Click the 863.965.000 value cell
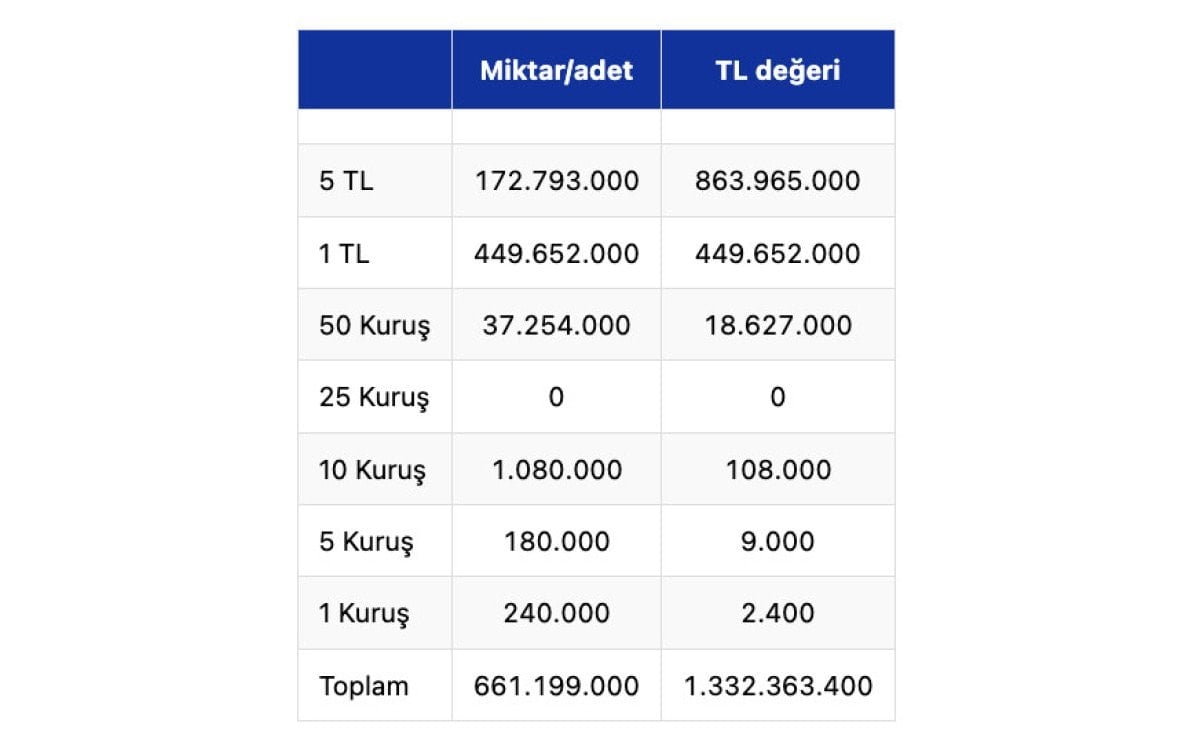Image resolution: width=1200 pixels, height=738 pixels. (777, 182)
